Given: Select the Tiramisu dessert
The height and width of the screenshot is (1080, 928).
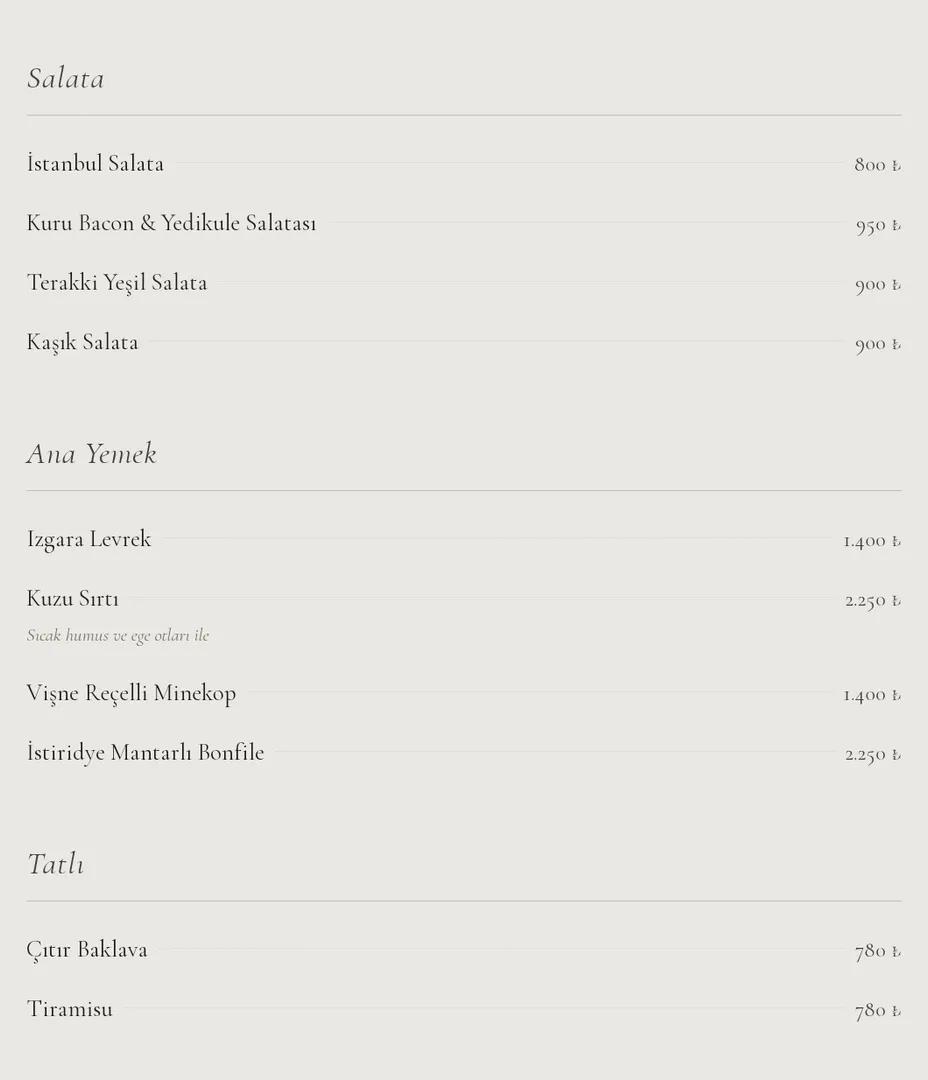Looking at the screenshot, I should (70, 1009).
